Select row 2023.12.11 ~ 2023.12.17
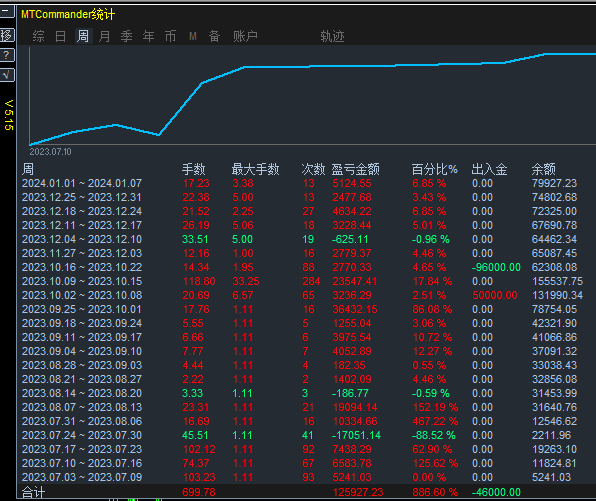This screenshot has width=596, height=501. click(x=302, y=225)
